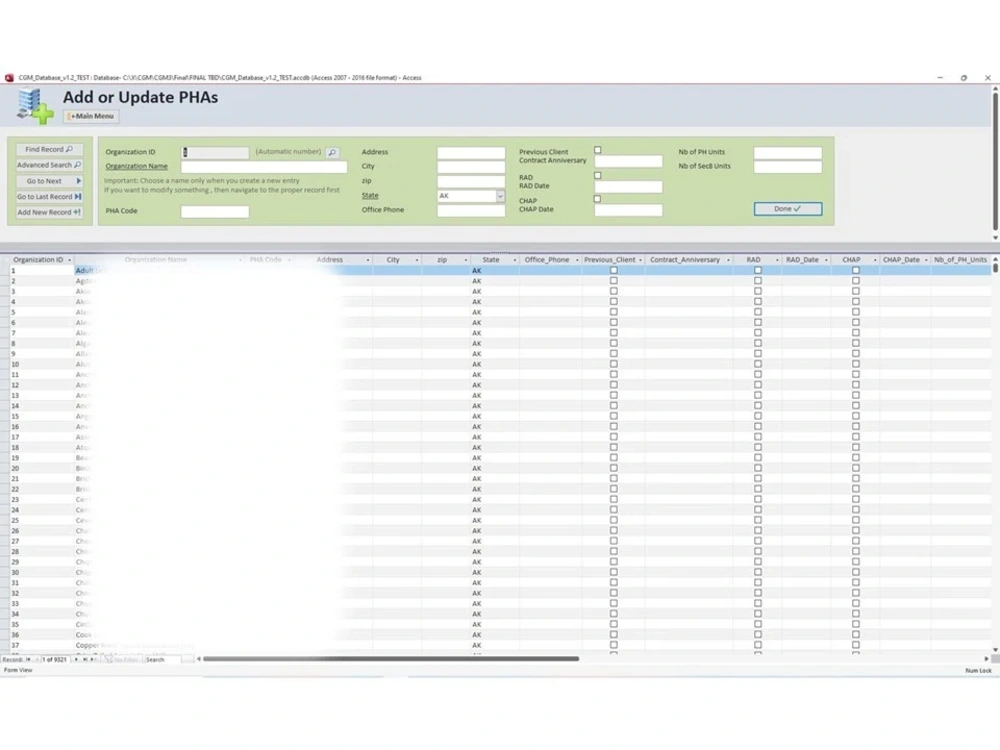The height and width of the screenshot is (750, 1000).
Task: Check the RAD checkbox on the form
Action: (x=597, y=174)
